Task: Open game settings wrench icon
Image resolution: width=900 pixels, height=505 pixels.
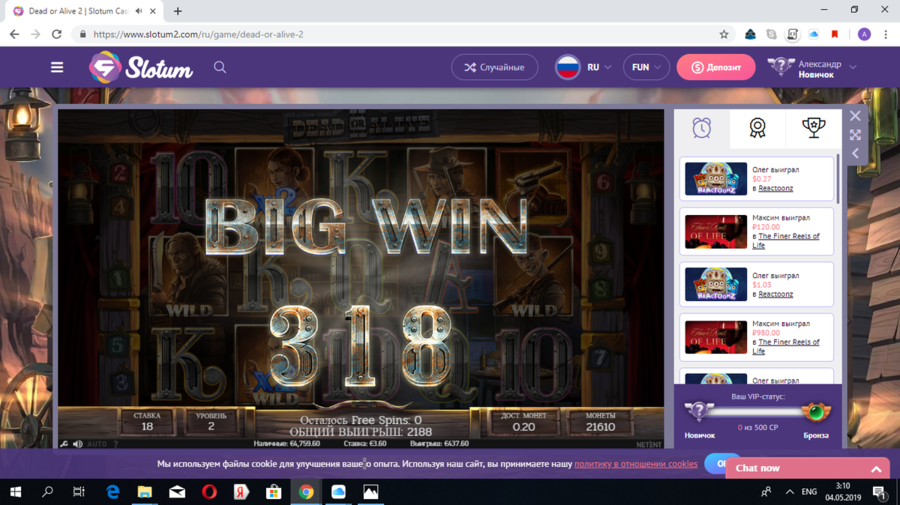Action: (65, 444)
